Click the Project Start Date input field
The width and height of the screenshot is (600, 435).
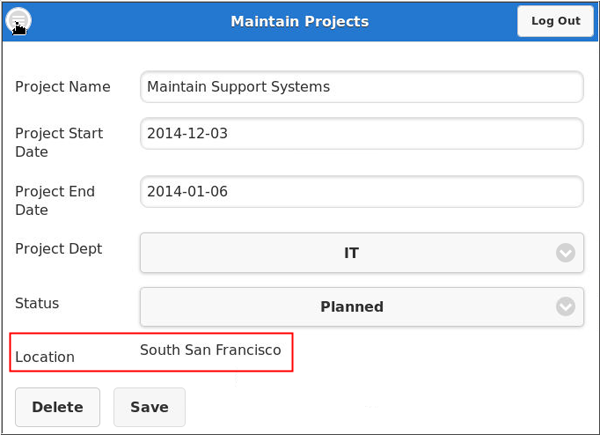[361, 133]
